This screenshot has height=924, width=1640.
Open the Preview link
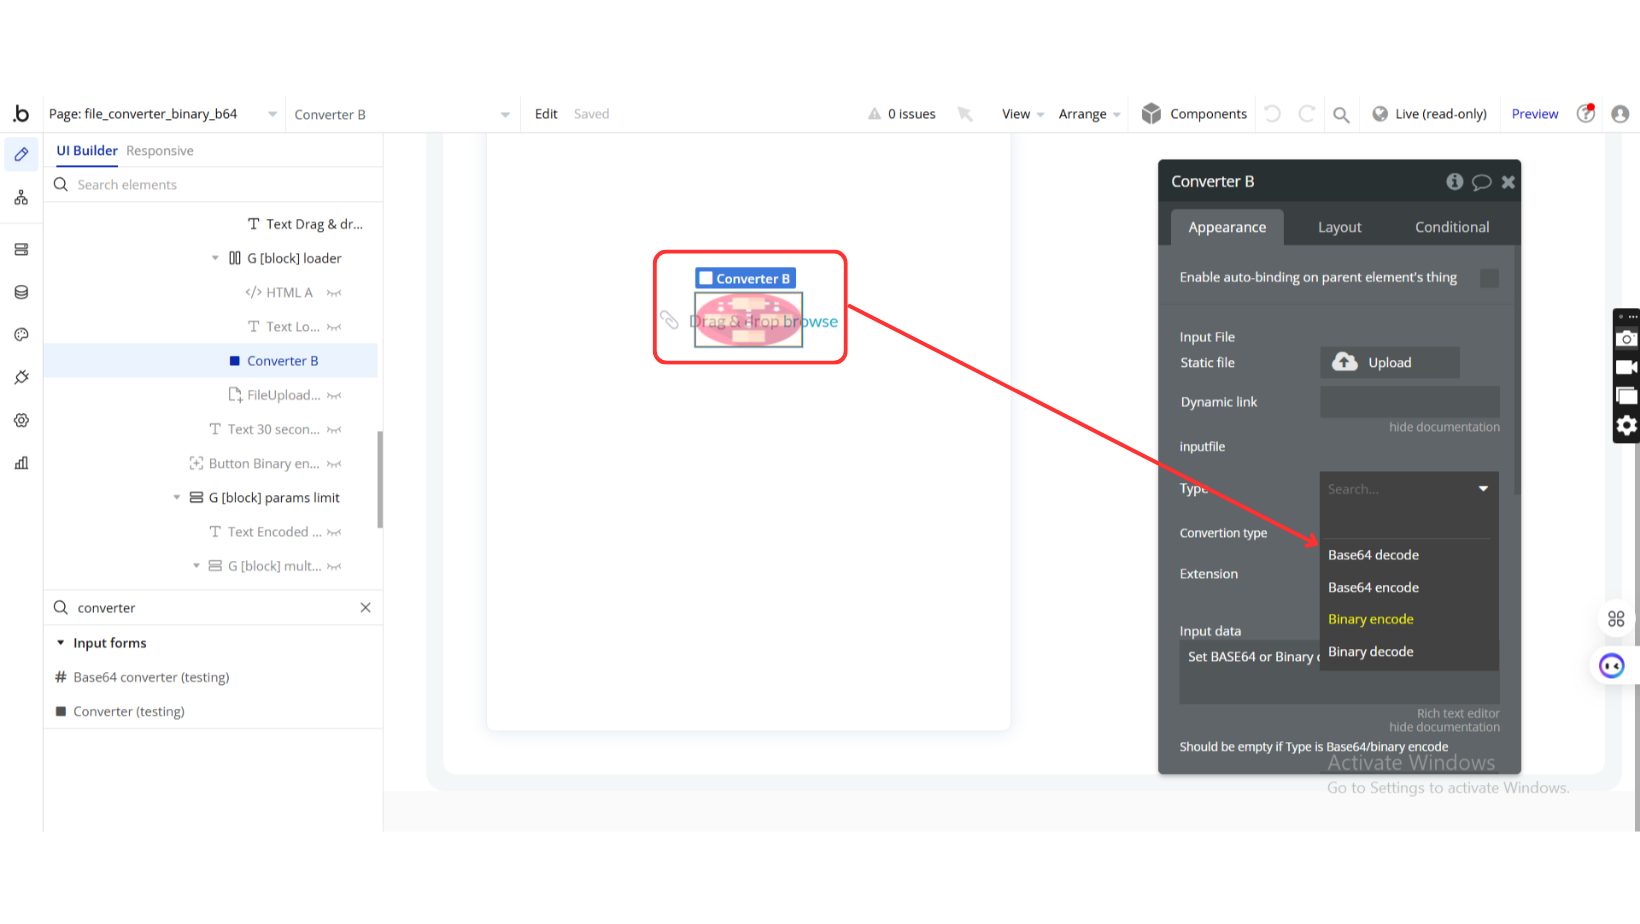1535,114
